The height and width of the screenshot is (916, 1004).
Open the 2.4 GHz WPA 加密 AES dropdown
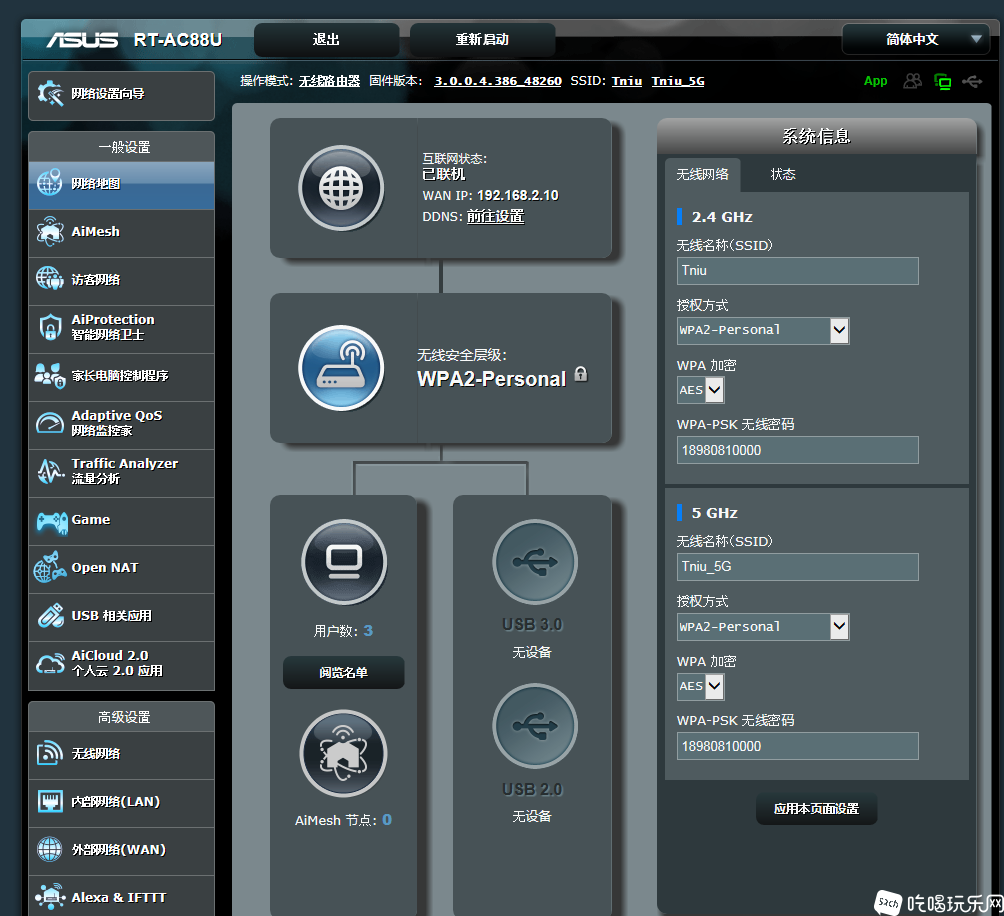pyautogui.click(x=700, y=390)
